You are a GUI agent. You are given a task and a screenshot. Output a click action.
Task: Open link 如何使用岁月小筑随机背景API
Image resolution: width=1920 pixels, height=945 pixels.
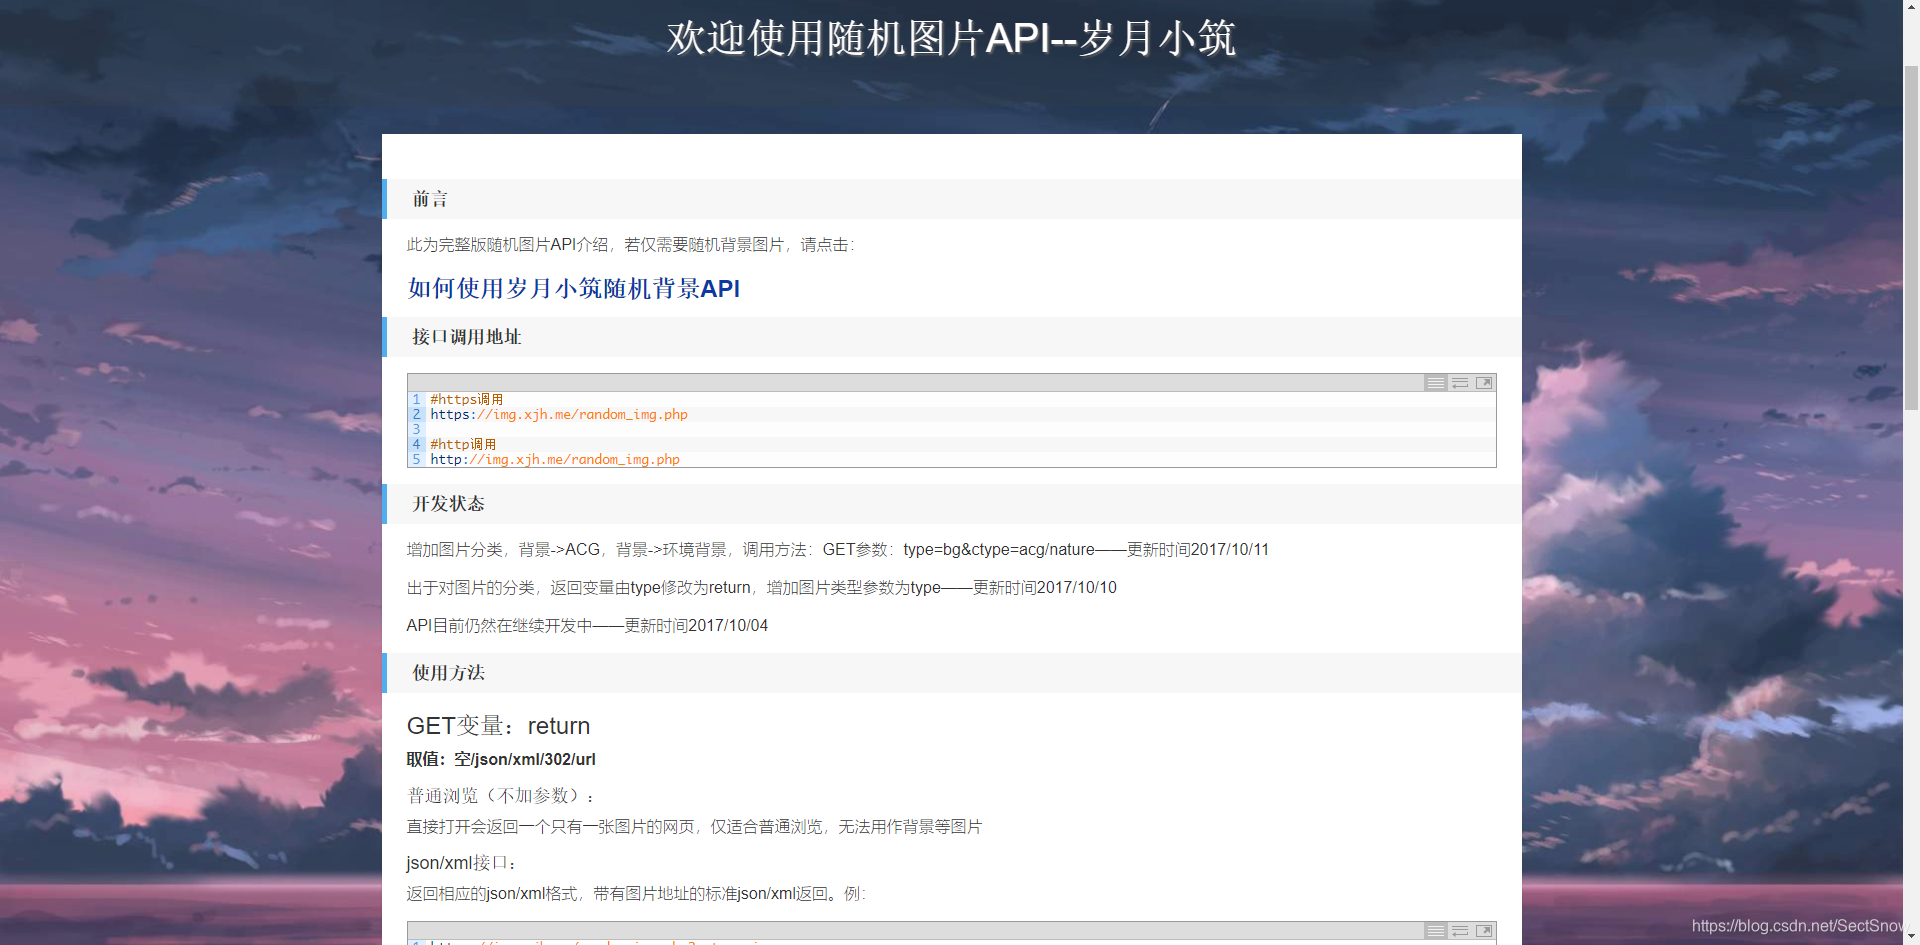(x=573, y=289)
